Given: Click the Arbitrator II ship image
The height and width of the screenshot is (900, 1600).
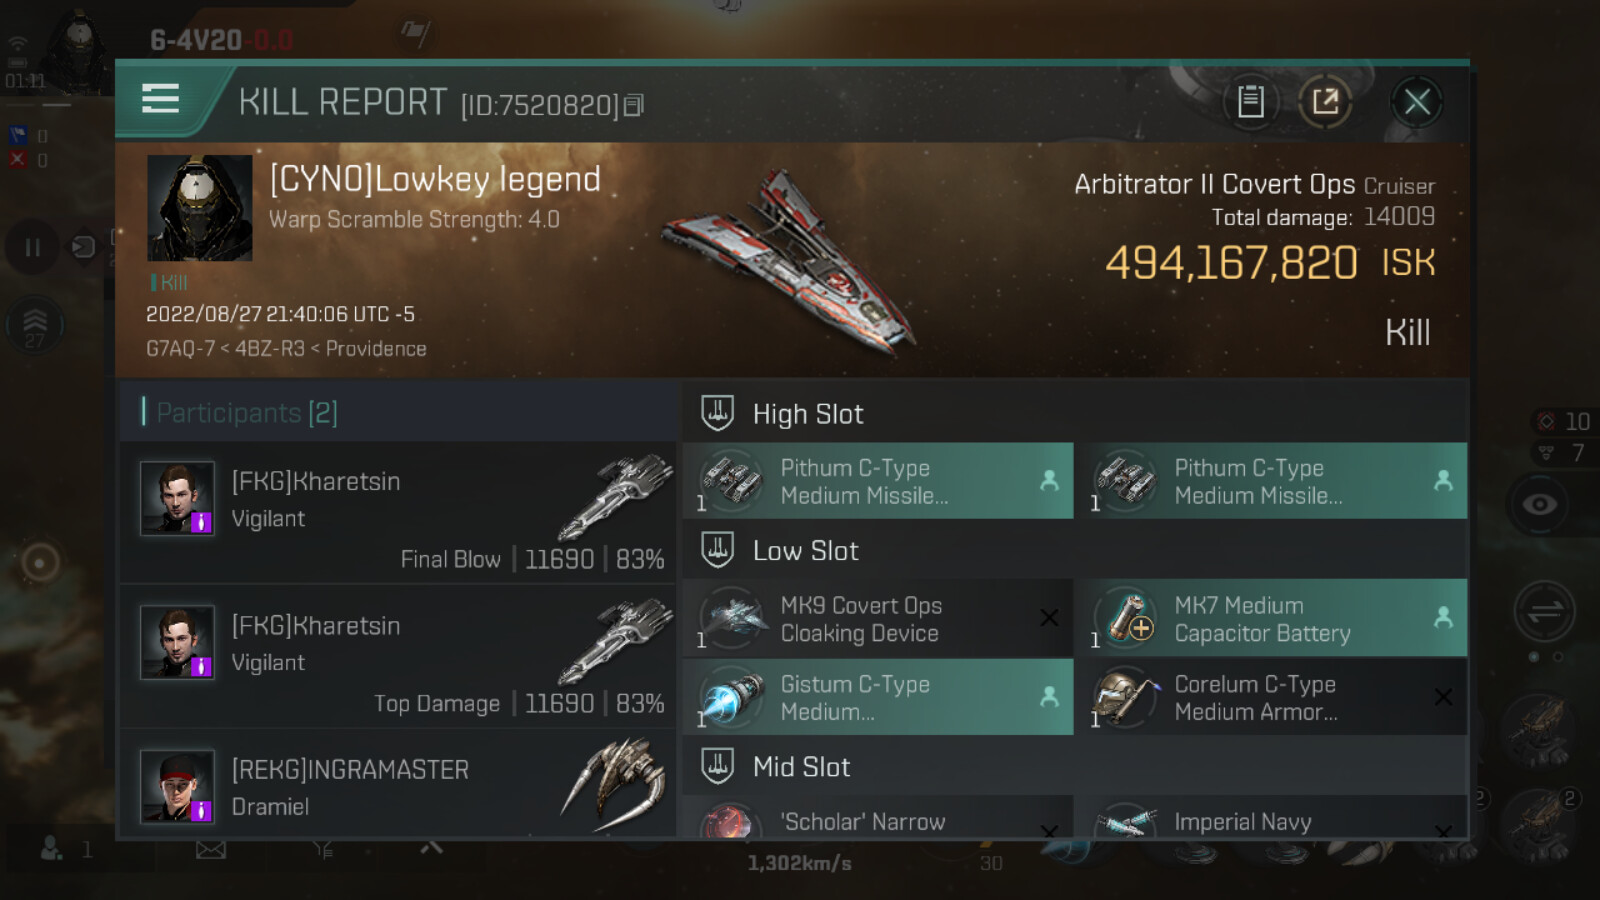Looking at the screenshot, I should point(790,262).
